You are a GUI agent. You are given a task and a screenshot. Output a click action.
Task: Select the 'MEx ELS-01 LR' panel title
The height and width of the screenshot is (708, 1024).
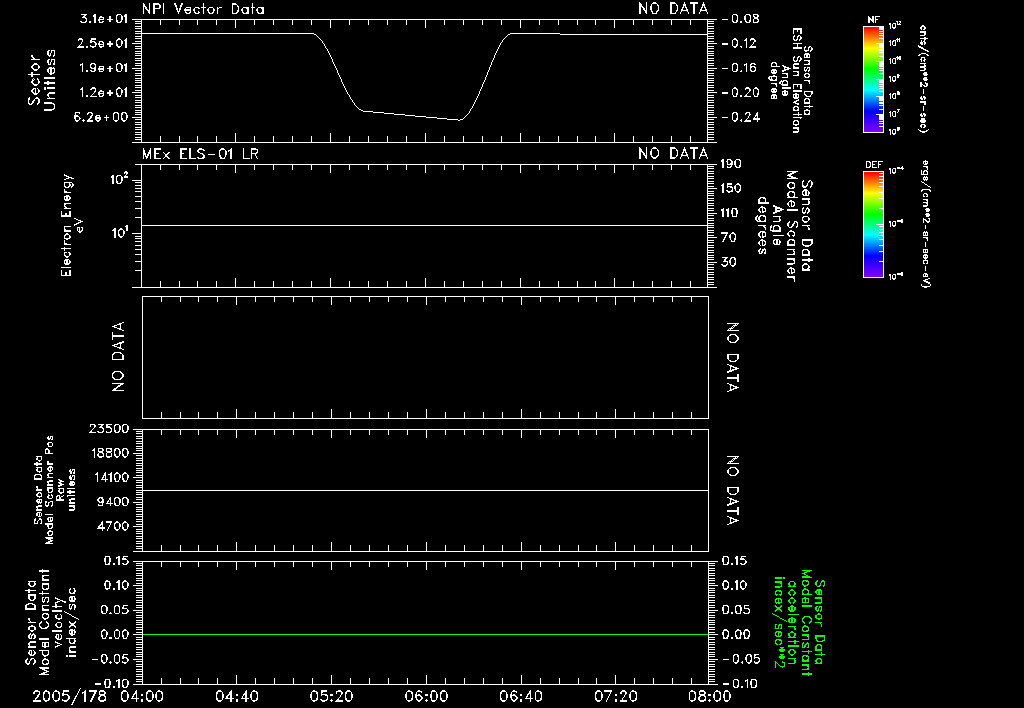click(x=200, y=153)
